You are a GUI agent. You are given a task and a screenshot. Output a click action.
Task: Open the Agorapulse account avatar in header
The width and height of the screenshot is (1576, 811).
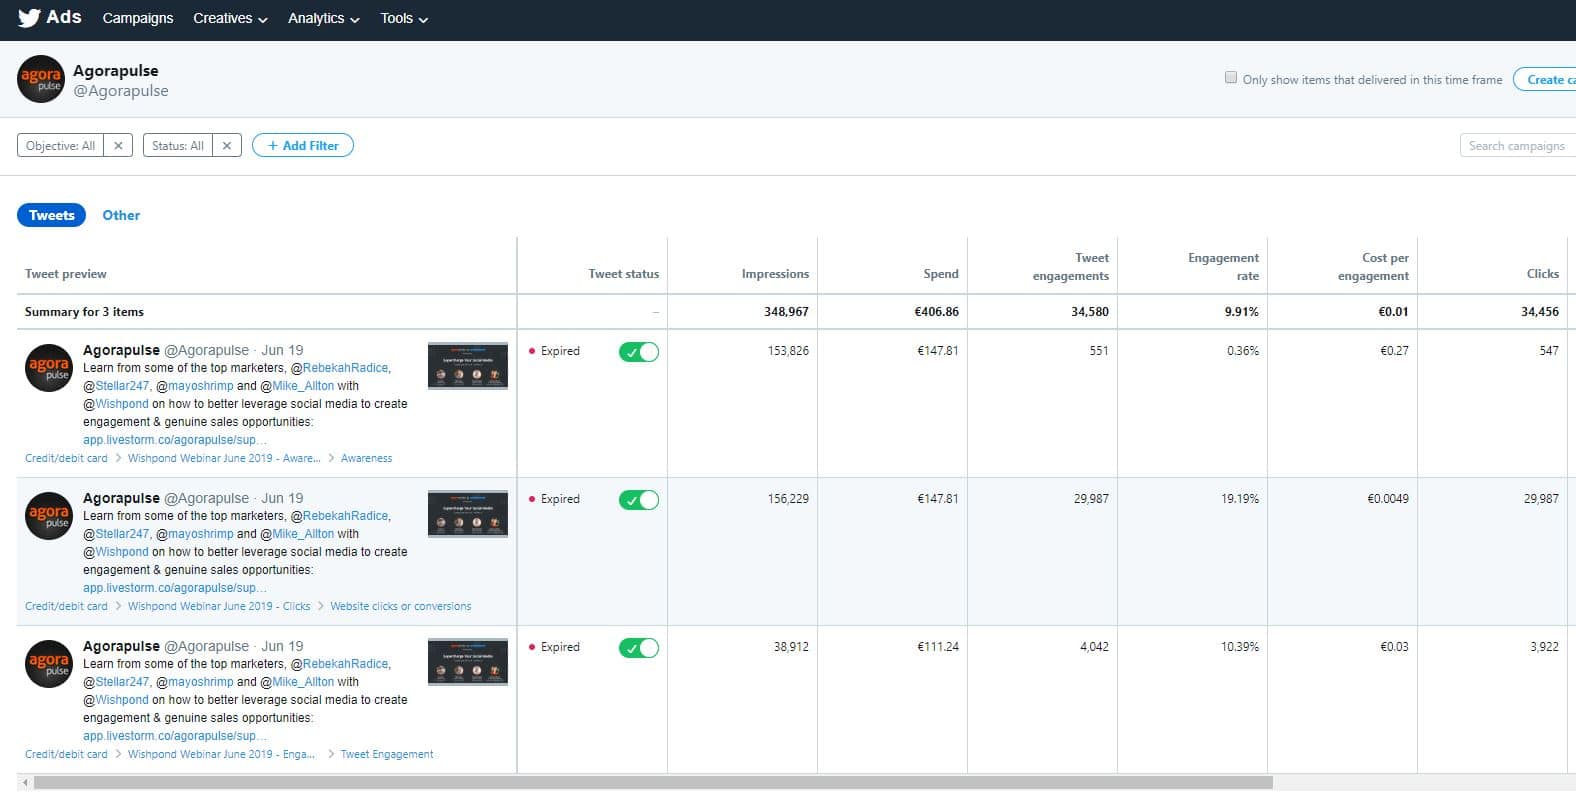pyautogui.click(x=41, y=79)
